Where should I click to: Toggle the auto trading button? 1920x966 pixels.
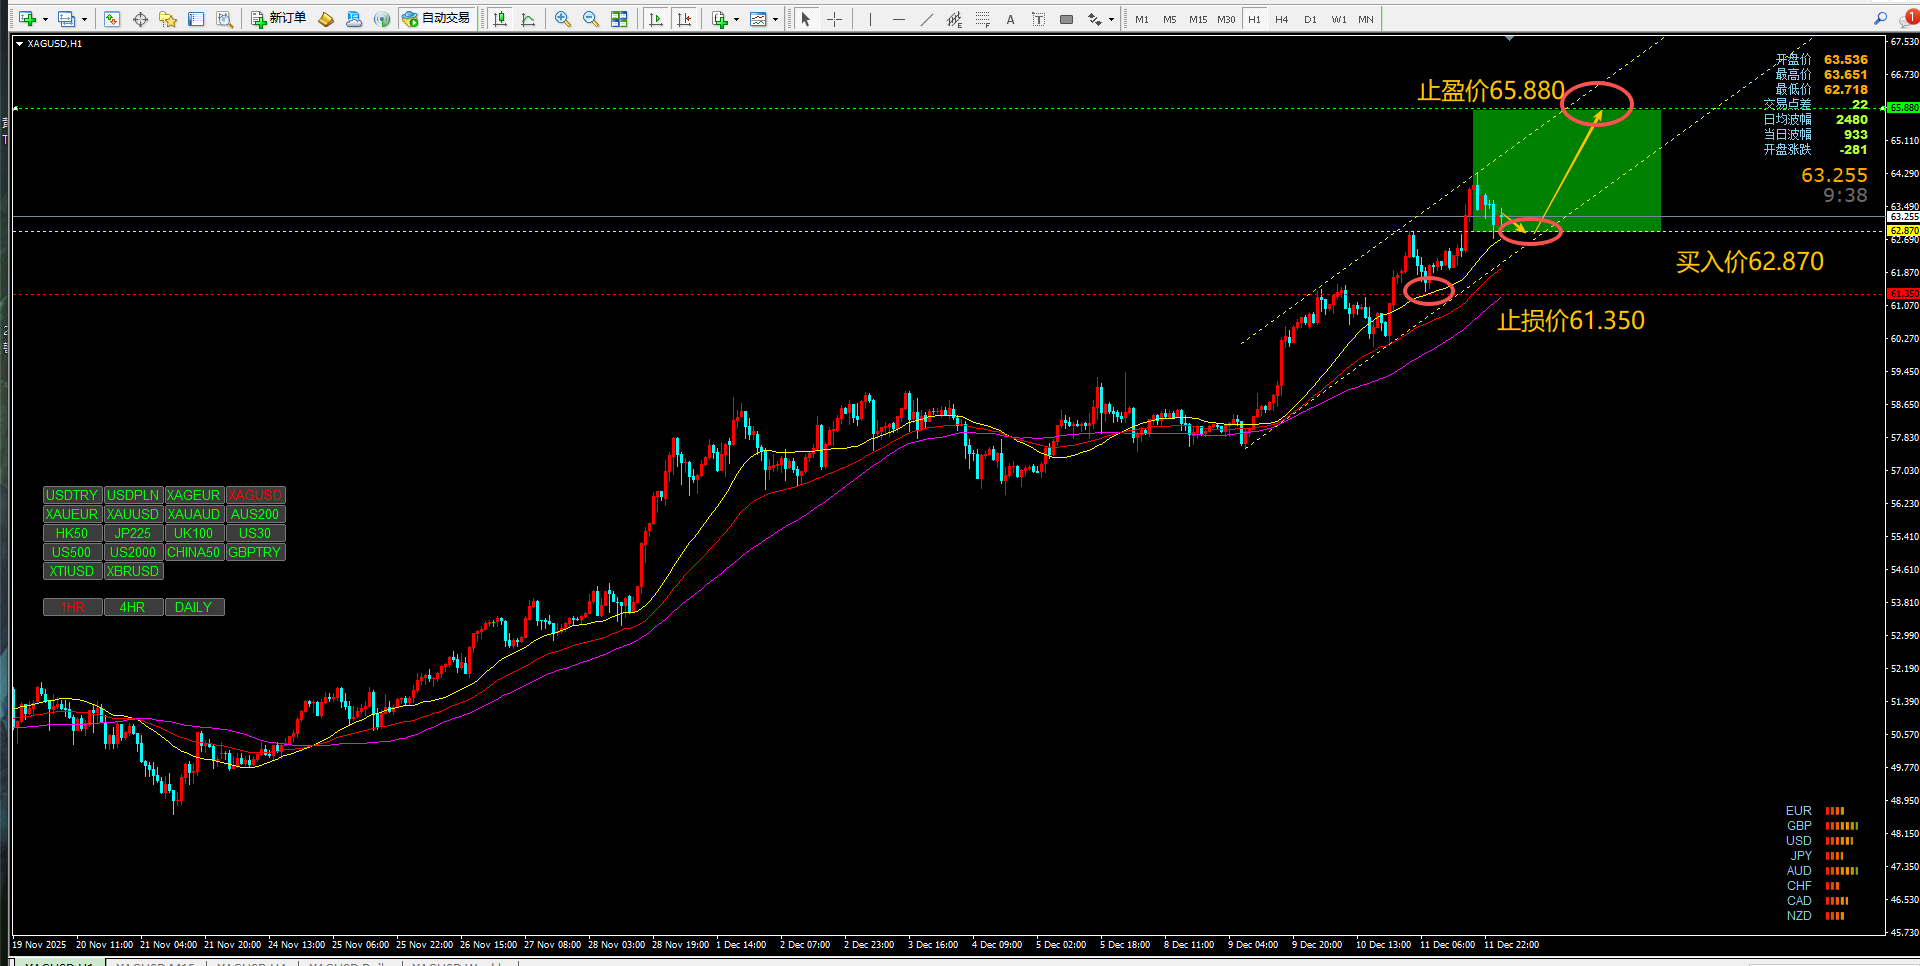(437, 19)
